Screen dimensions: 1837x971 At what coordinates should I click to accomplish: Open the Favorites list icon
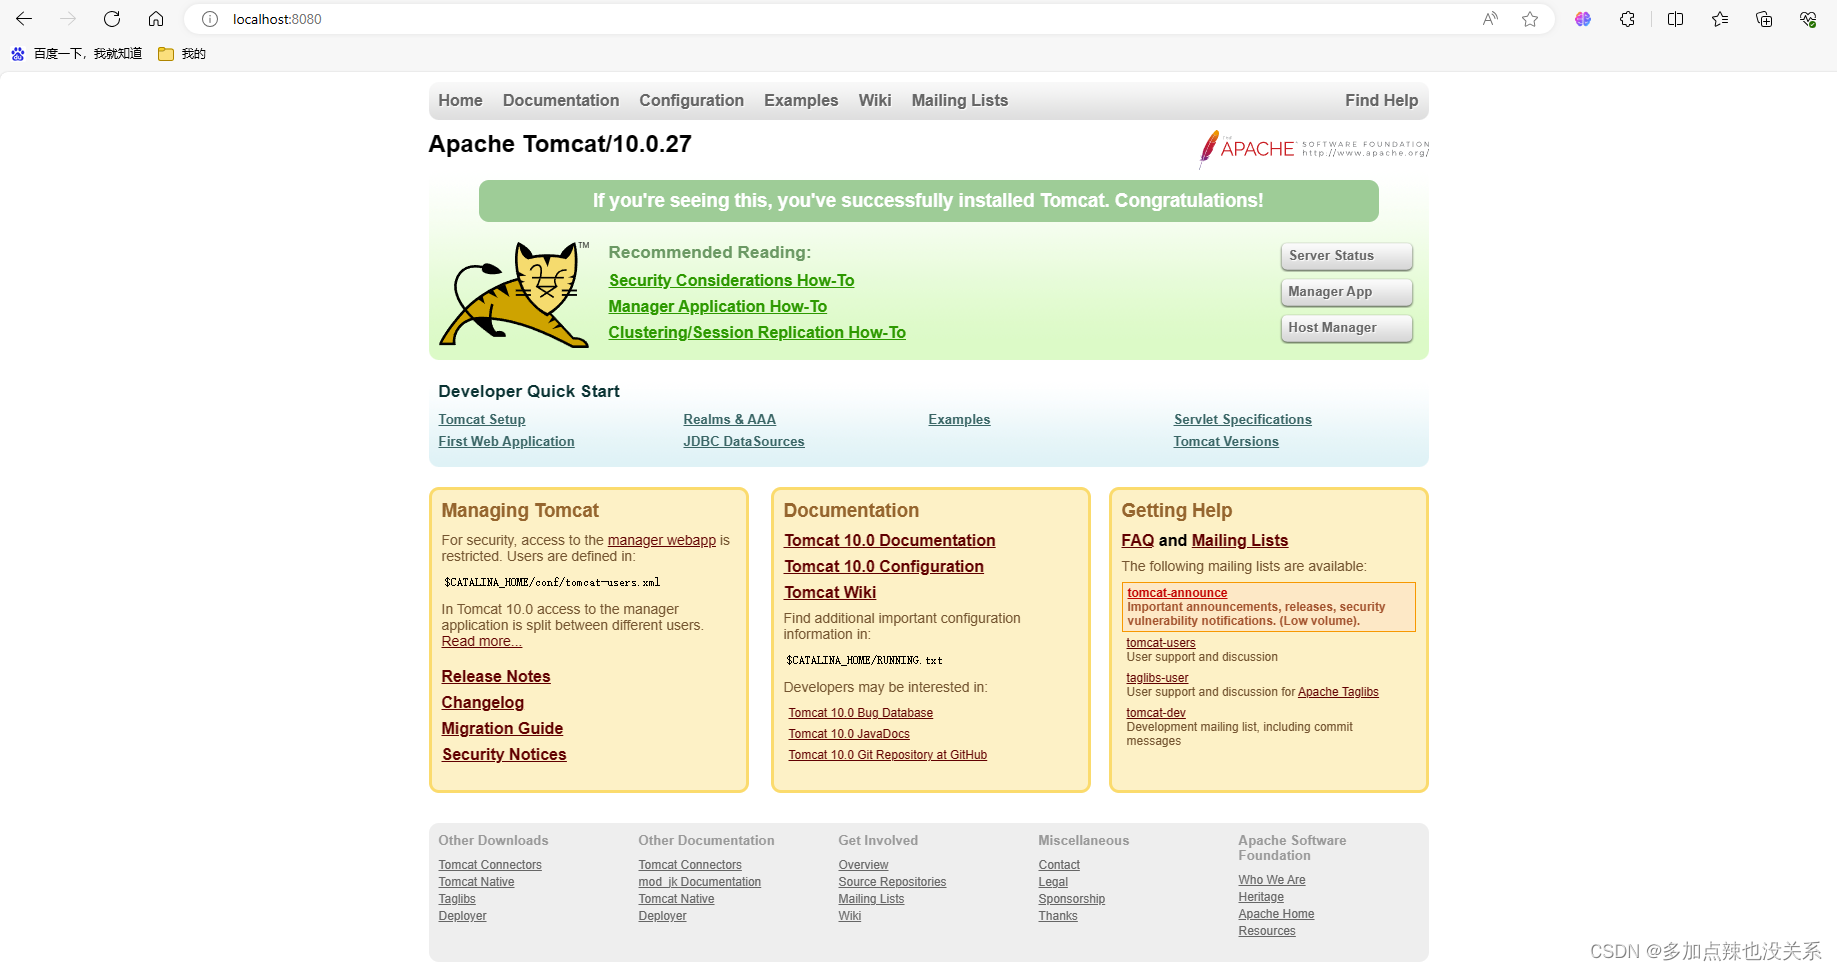[1720, 19]
